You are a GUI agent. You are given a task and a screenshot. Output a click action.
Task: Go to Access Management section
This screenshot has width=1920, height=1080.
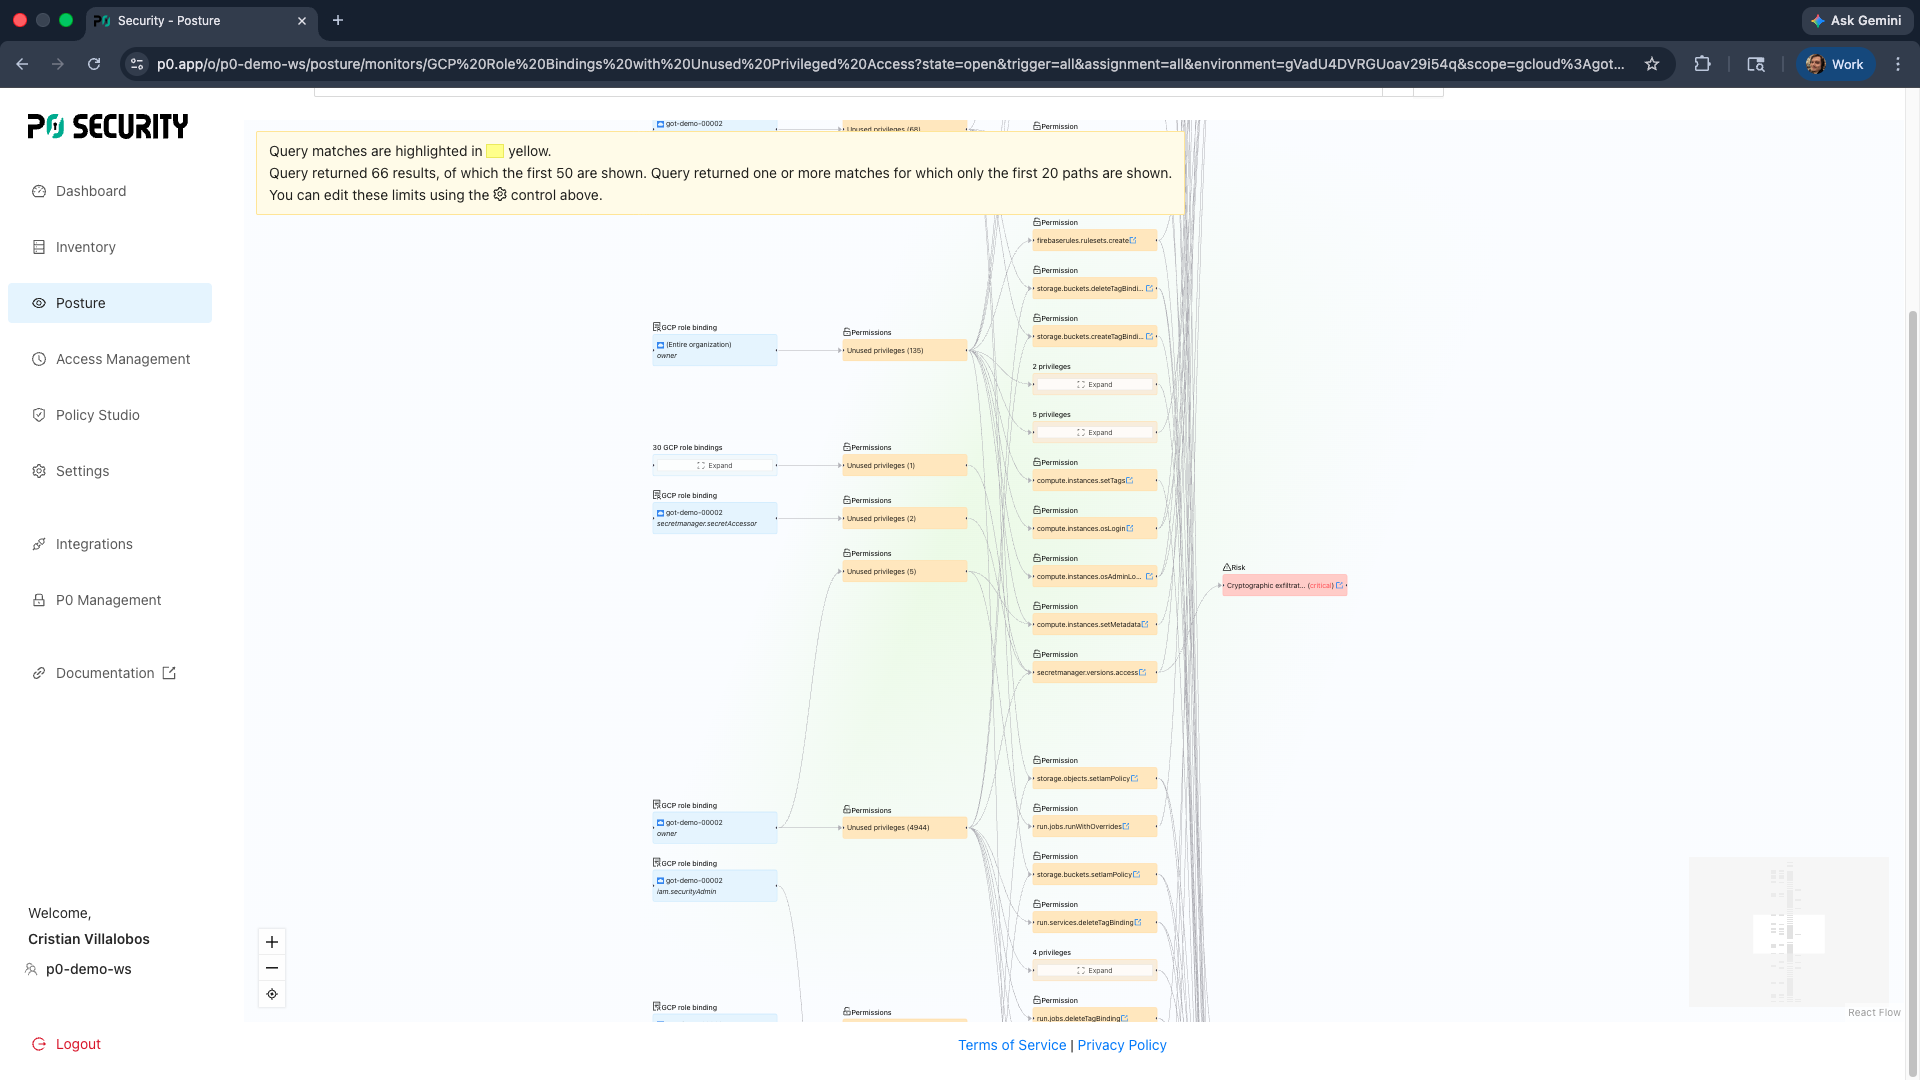(x=123, y=359)
